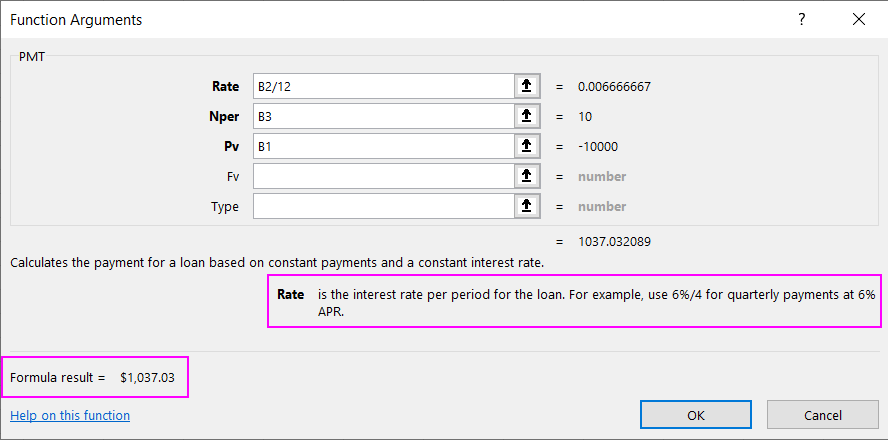
Task: Click the range selector icon for Fv
Action: click(526, 176)
